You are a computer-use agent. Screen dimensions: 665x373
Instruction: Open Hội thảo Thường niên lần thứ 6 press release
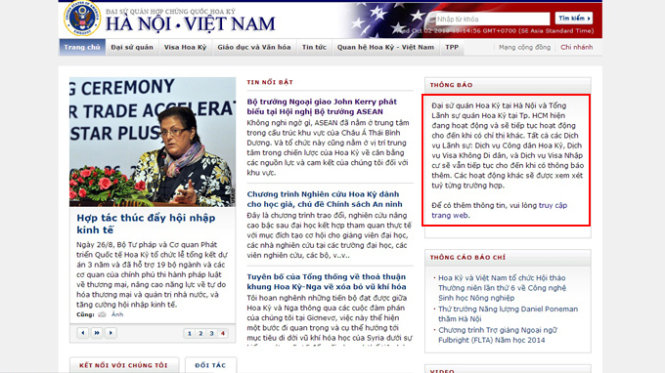click(x=502, y=288)
